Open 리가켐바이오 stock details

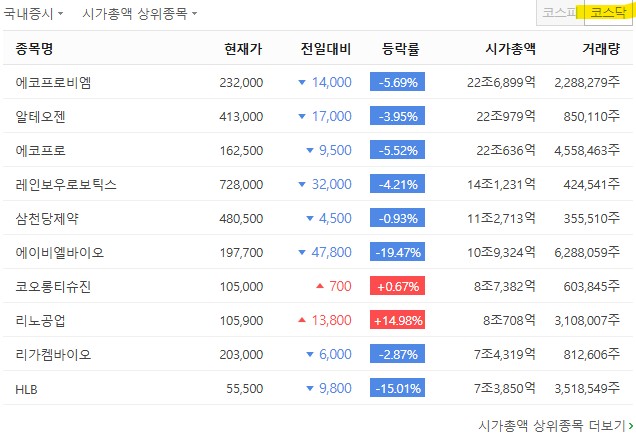[x=53, y=355]
